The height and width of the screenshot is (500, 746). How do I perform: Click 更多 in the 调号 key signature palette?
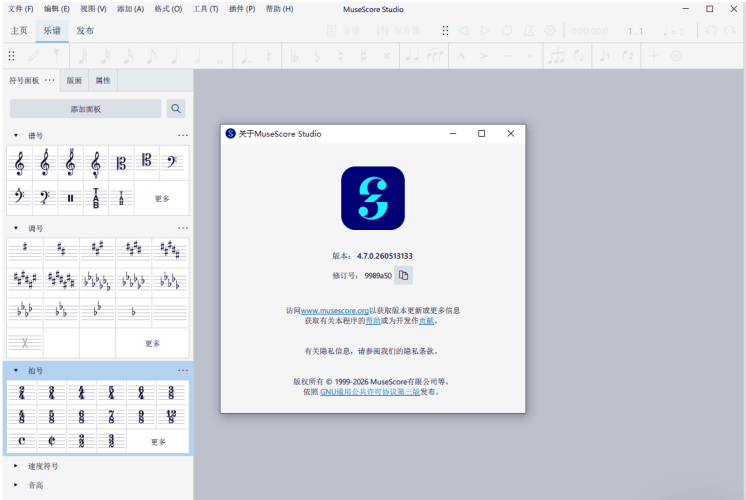152,343
